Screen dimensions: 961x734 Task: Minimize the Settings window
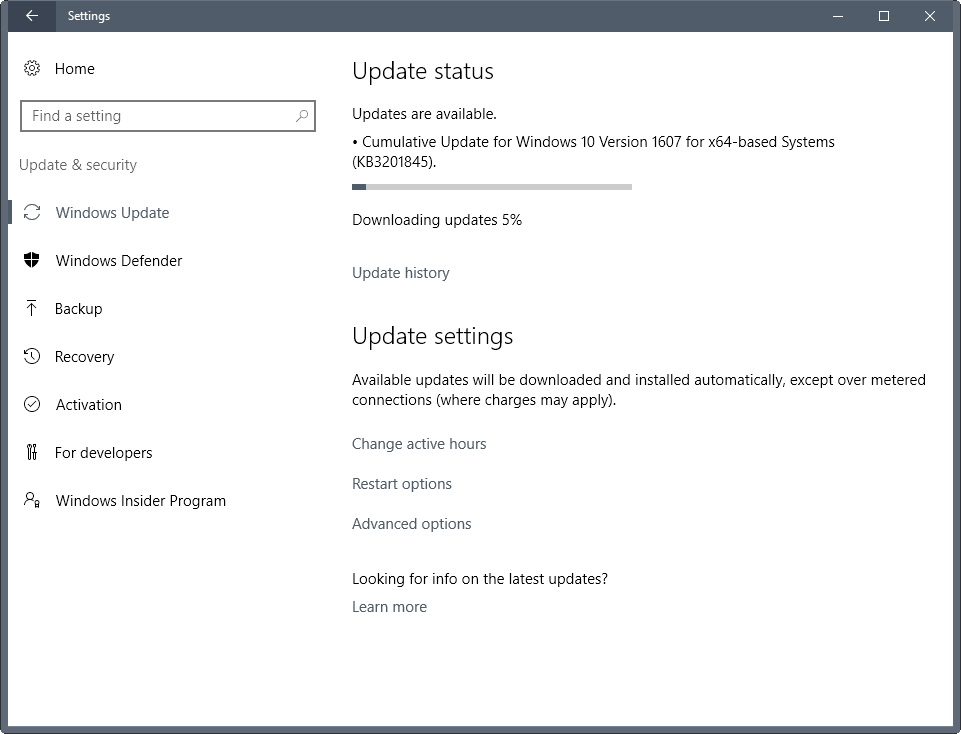838,16
